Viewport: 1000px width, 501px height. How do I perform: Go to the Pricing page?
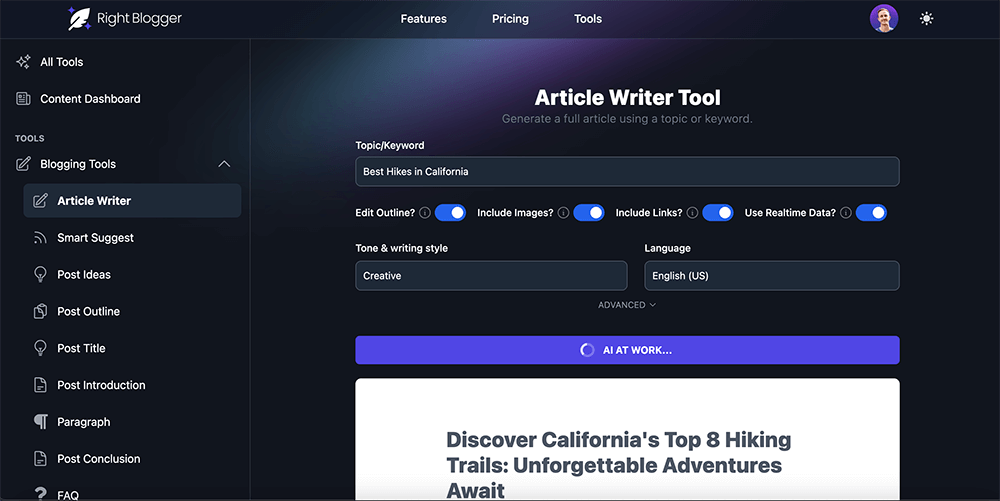pyautogui.click(x=510, y=19)
